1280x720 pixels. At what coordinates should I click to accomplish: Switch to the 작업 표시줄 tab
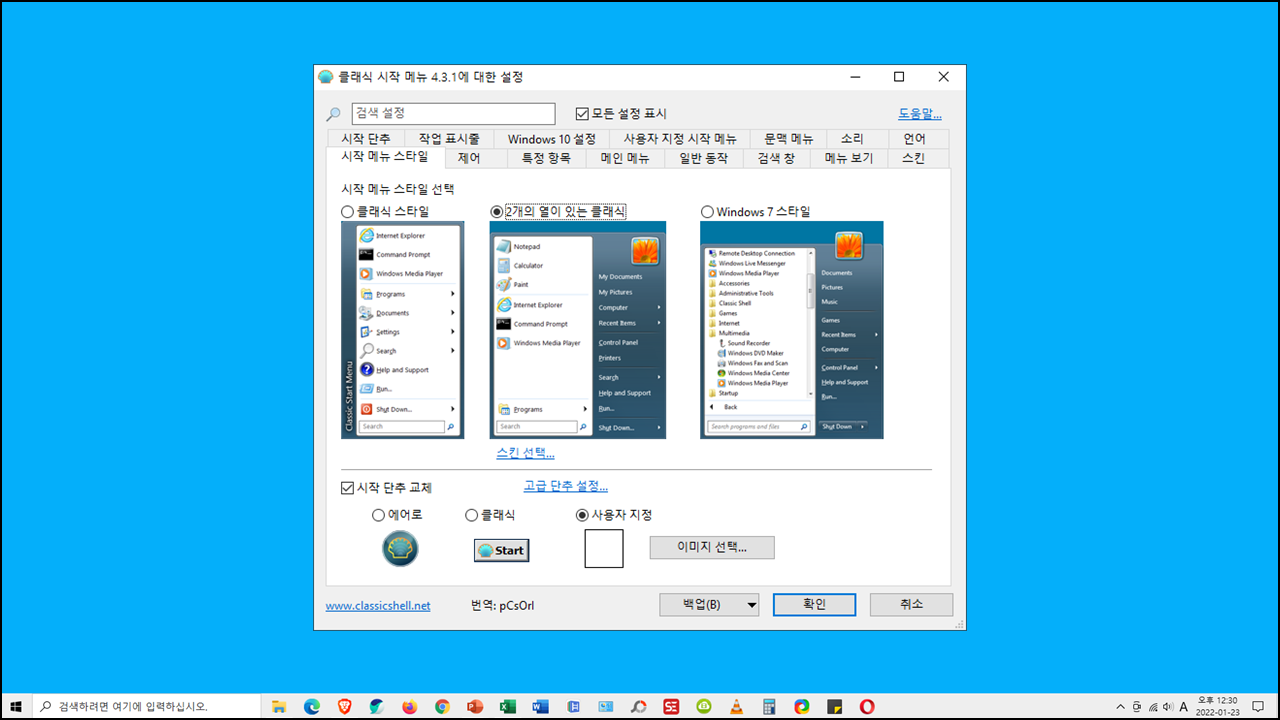pos(449,139)
